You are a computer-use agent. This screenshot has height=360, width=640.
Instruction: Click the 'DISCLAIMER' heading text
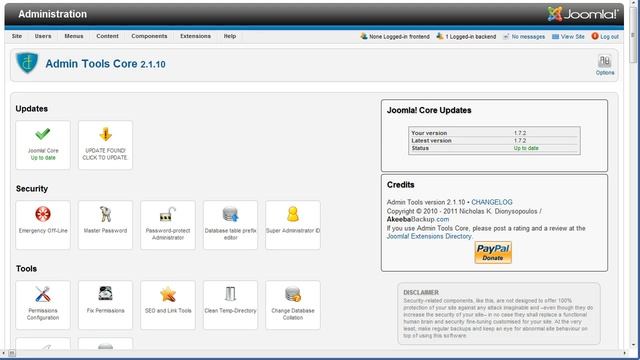pos(421,293)
